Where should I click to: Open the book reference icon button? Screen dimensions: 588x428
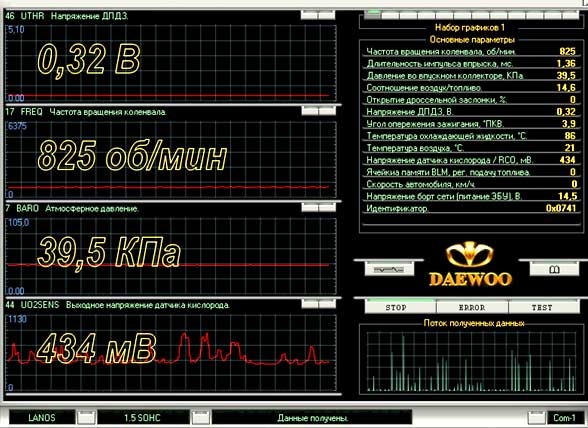tap(554, 269)
